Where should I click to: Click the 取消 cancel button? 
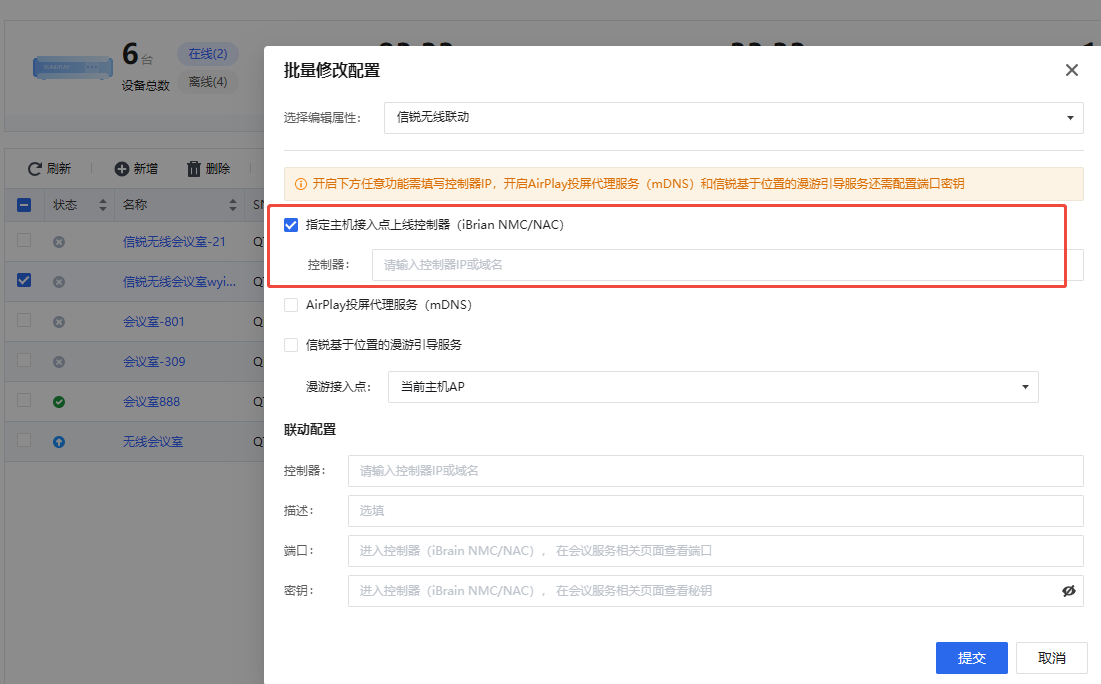point(1051,658)
